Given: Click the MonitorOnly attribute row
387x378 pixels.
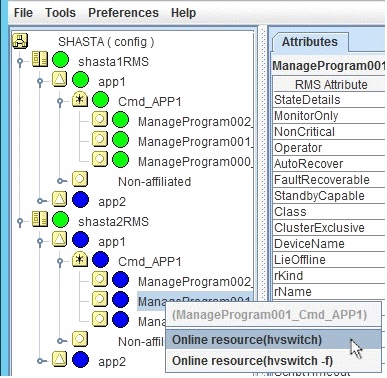Looking at the screenshot, I should click(329, 116).
